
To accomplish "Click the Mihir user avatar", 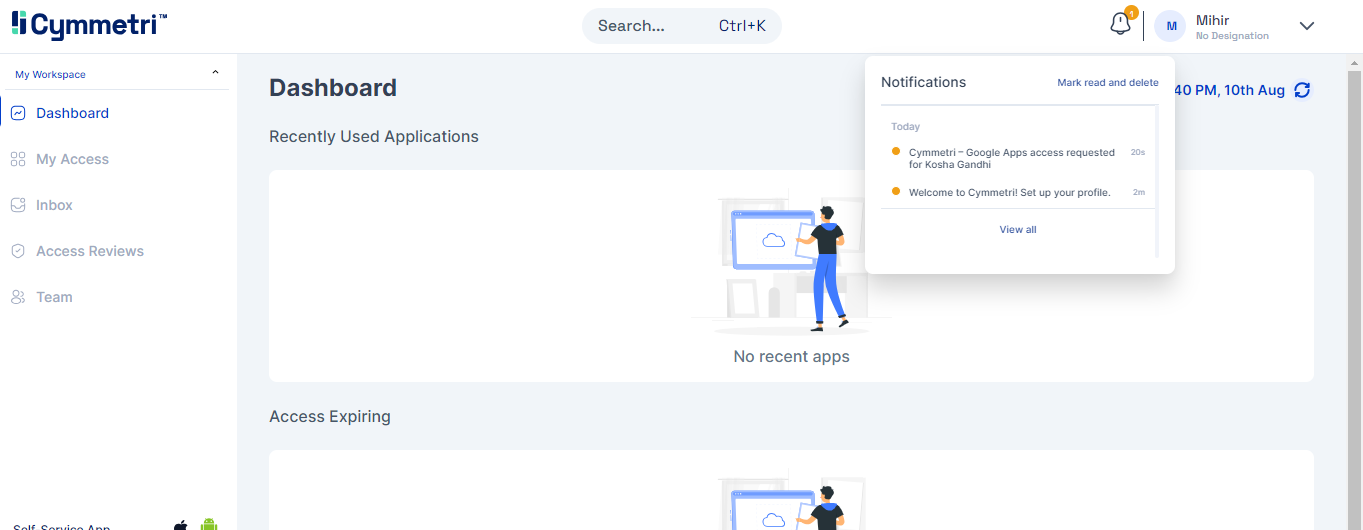I will [x=1170, y=26].
